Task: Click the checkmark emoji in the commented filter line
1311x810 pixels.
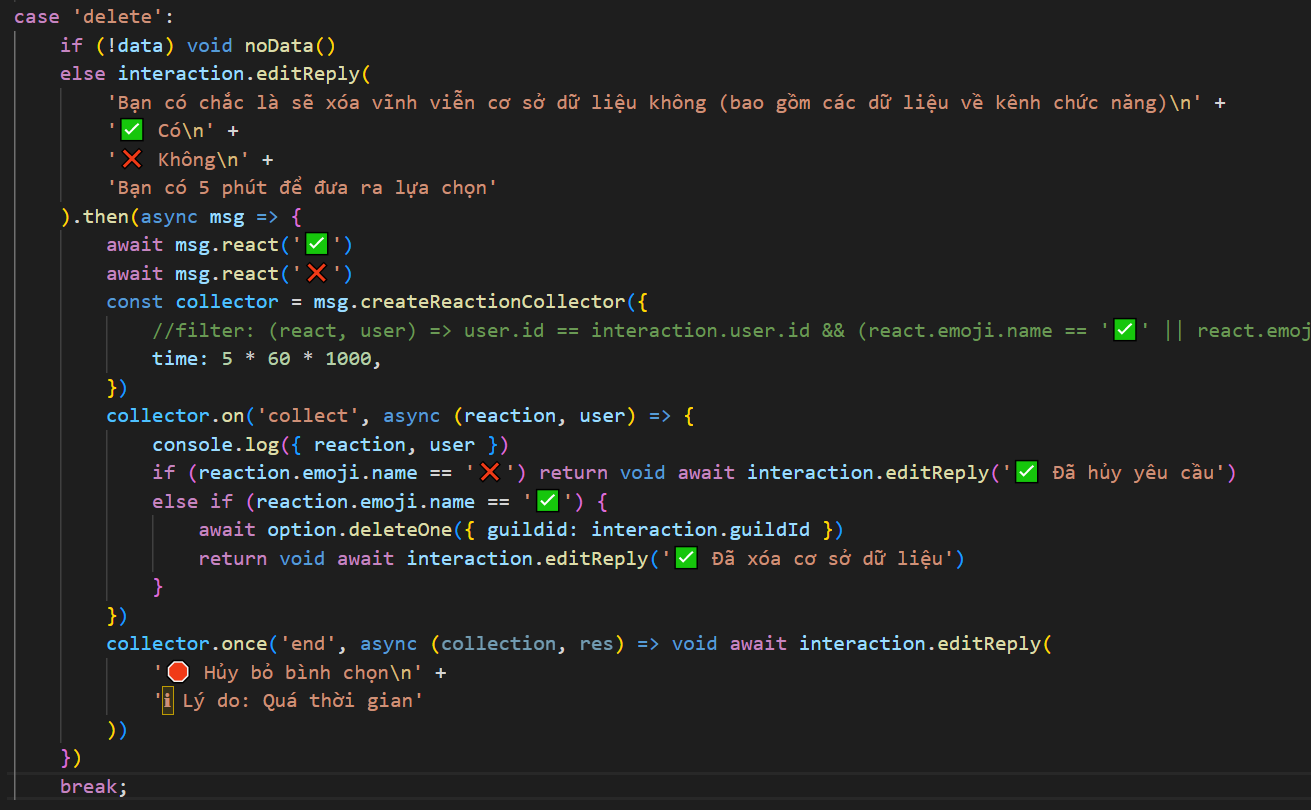Action: pos(1124,331)
